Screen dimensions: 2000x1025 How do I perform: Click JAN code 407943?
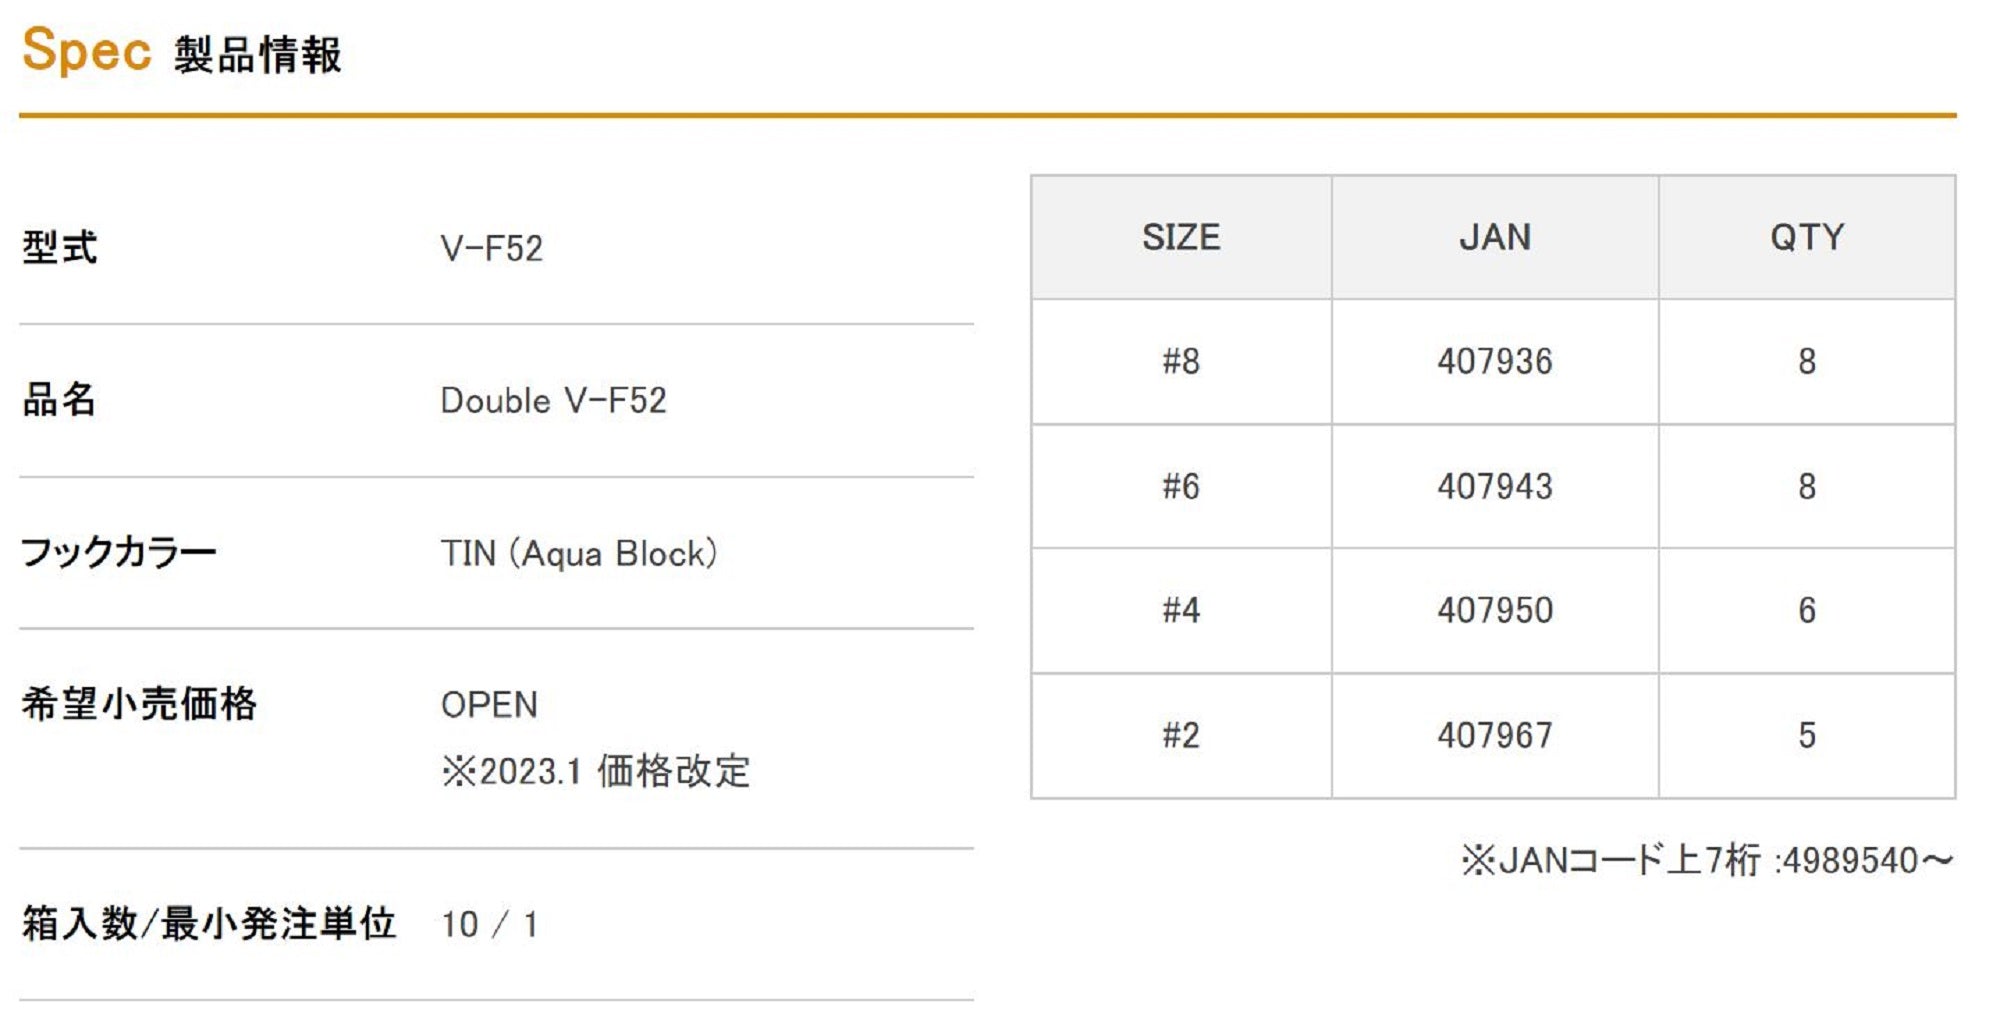1495,487
